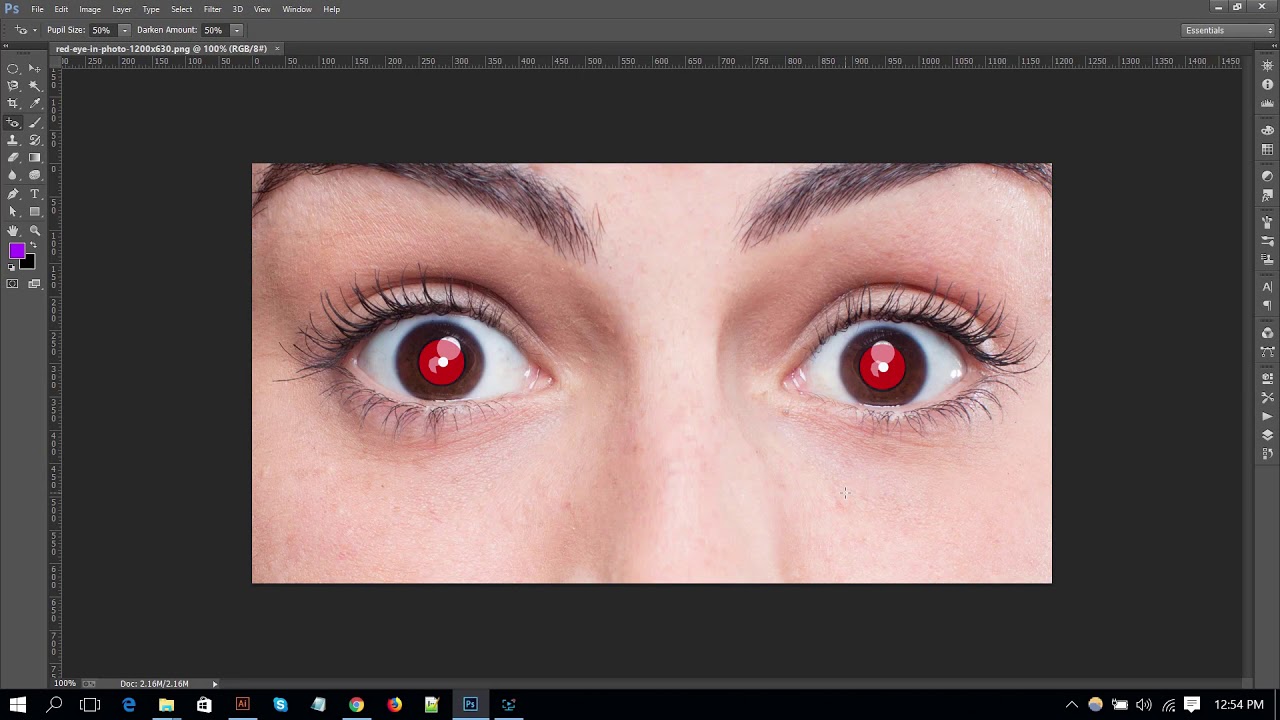Switch to the red-eye-in-photo-1200x630.png tab
Screen dimensions: 1280x720
161,48
